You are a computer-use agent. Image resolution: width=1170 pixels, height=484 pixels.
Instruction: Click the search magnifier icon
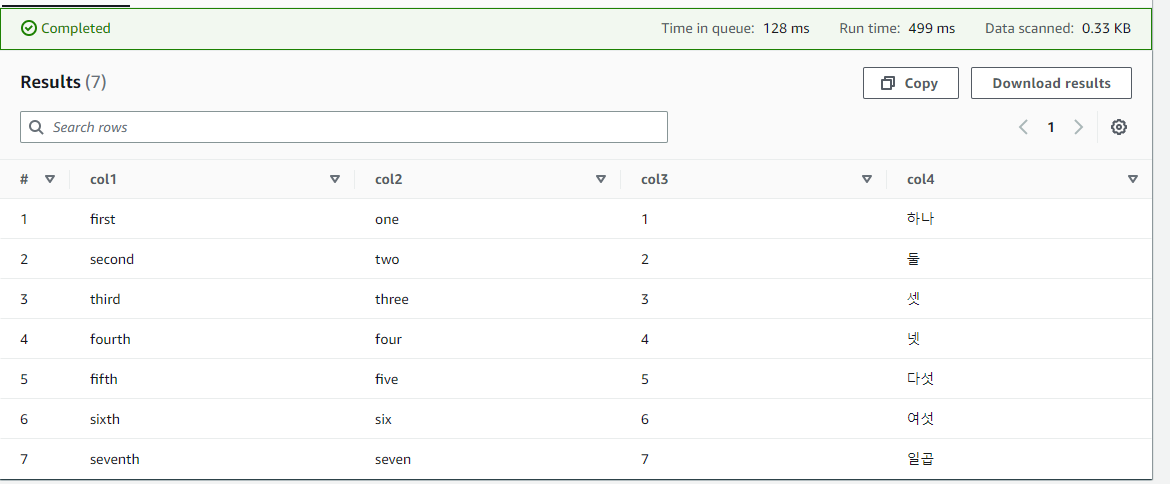pyautogui.click(x=36, y=128)
